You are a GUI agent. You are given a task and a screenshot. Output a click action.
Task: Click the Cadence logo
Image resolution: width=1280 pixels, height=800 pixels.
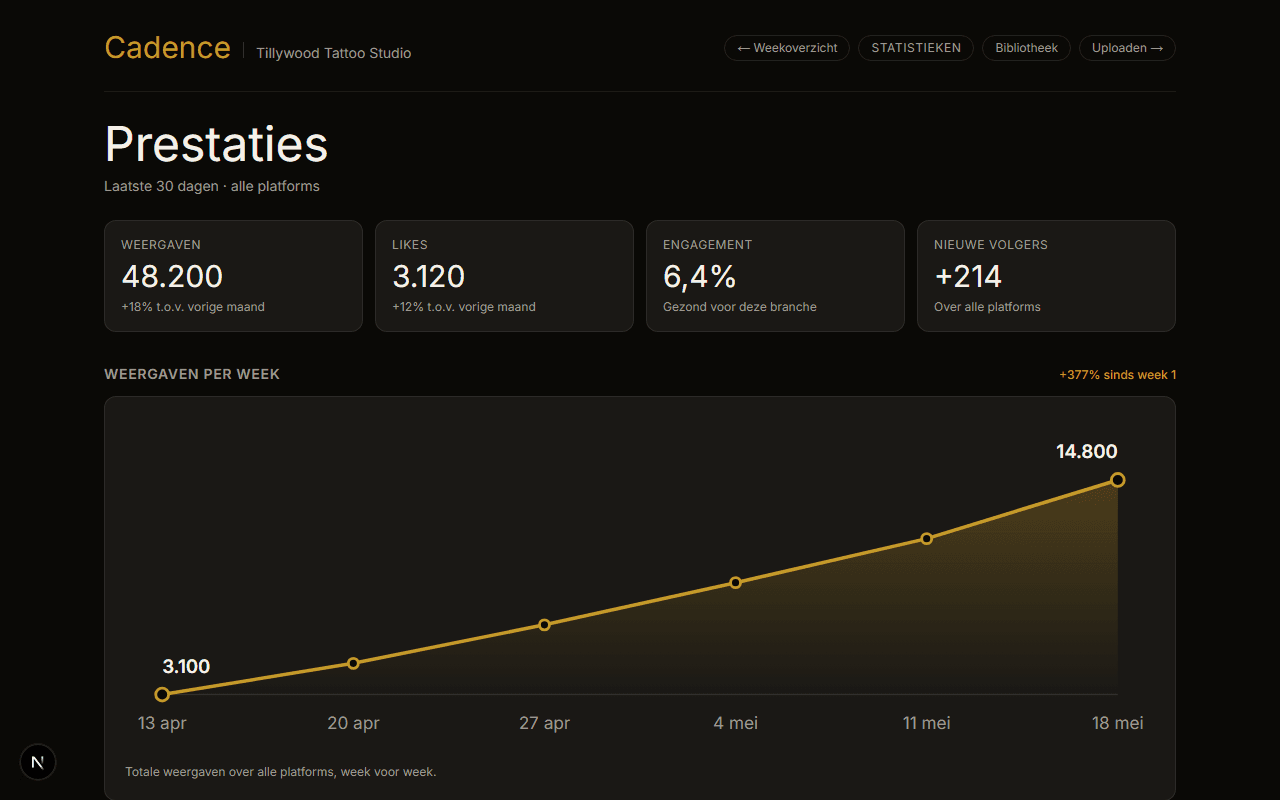pos(167,48)
